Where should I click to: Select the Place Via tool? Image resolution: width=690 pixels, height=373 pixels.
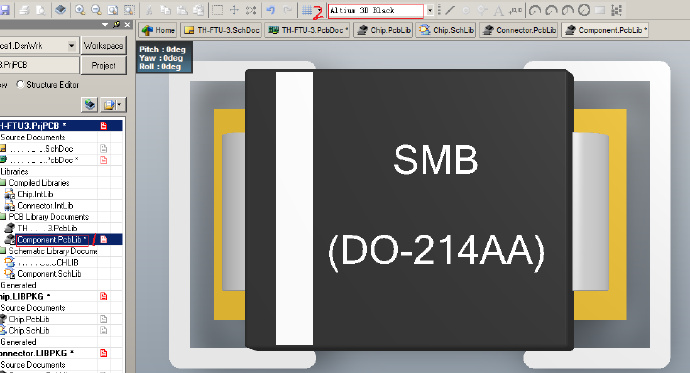coord(482,10)
